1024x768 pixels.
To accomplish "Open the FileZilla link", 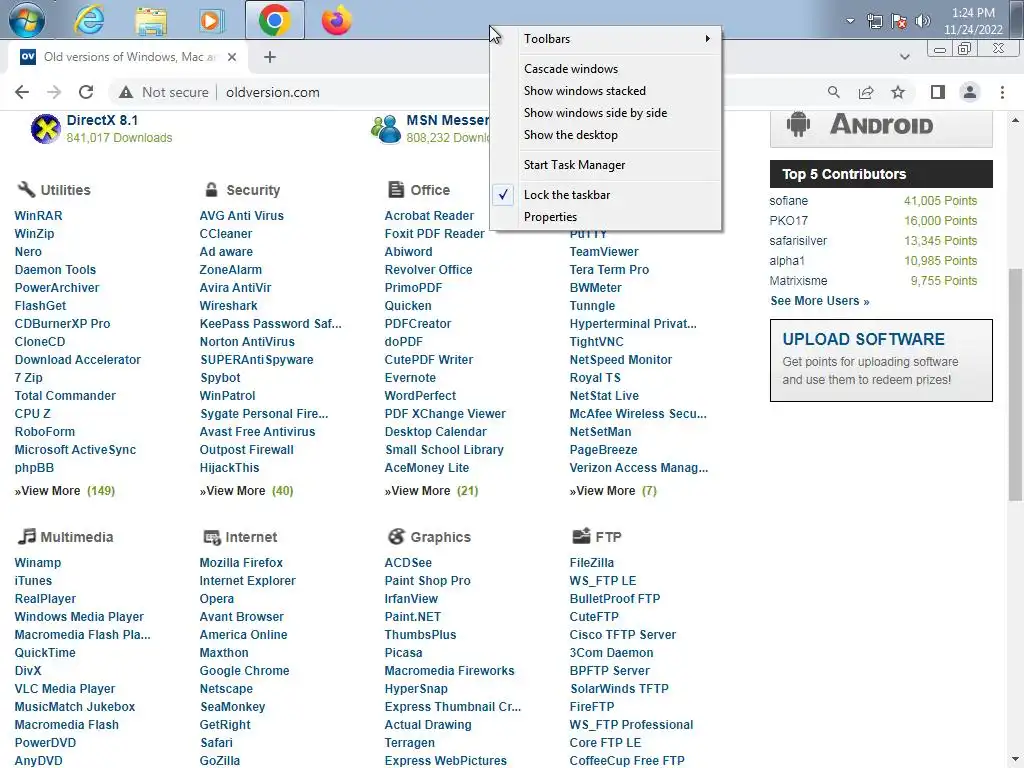I will (591, 562).
